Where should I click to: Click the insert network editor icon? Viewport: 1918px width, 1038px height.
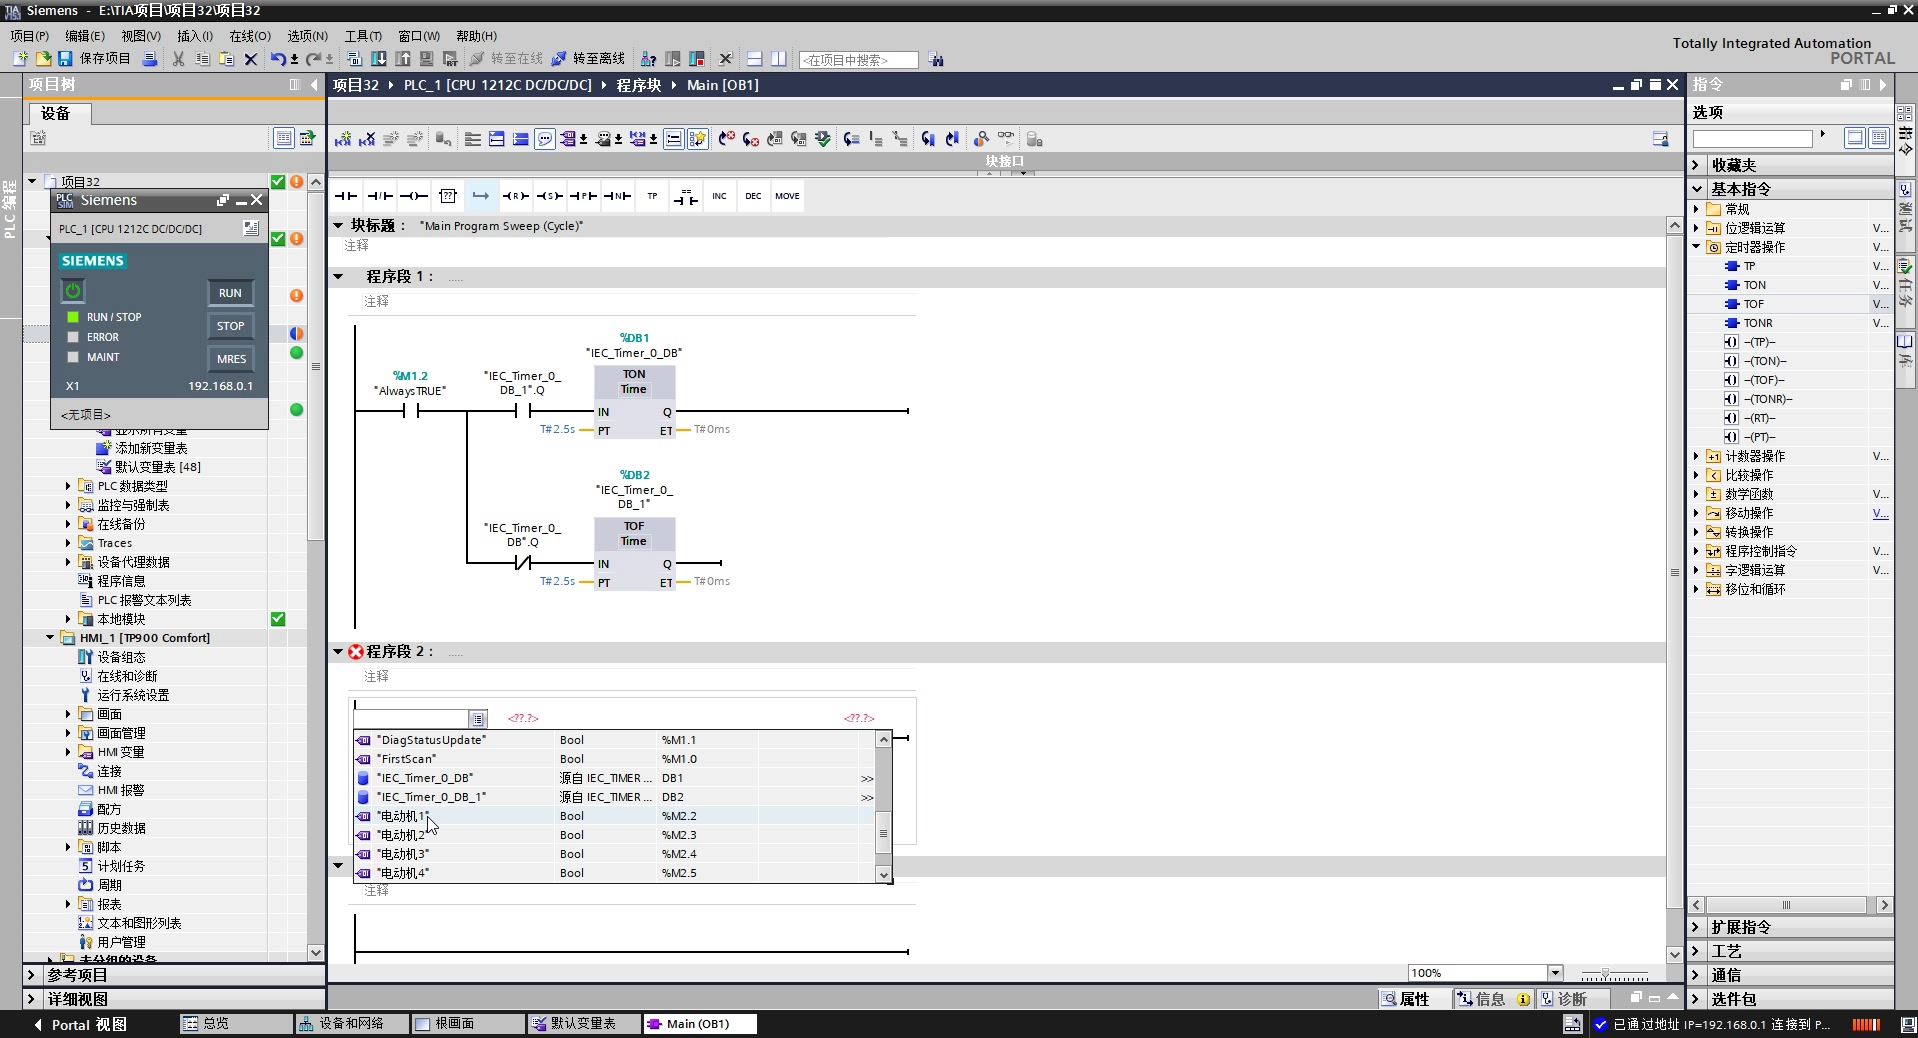343,139
